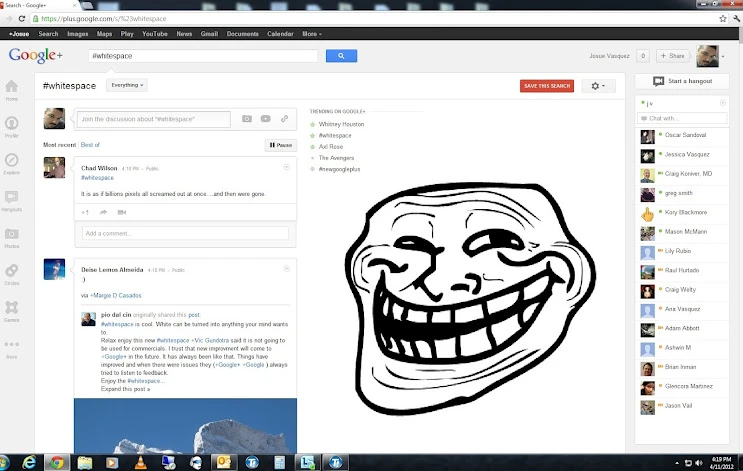Click the browser address bar URL
The image size is (743, 471).
[104, 18]
